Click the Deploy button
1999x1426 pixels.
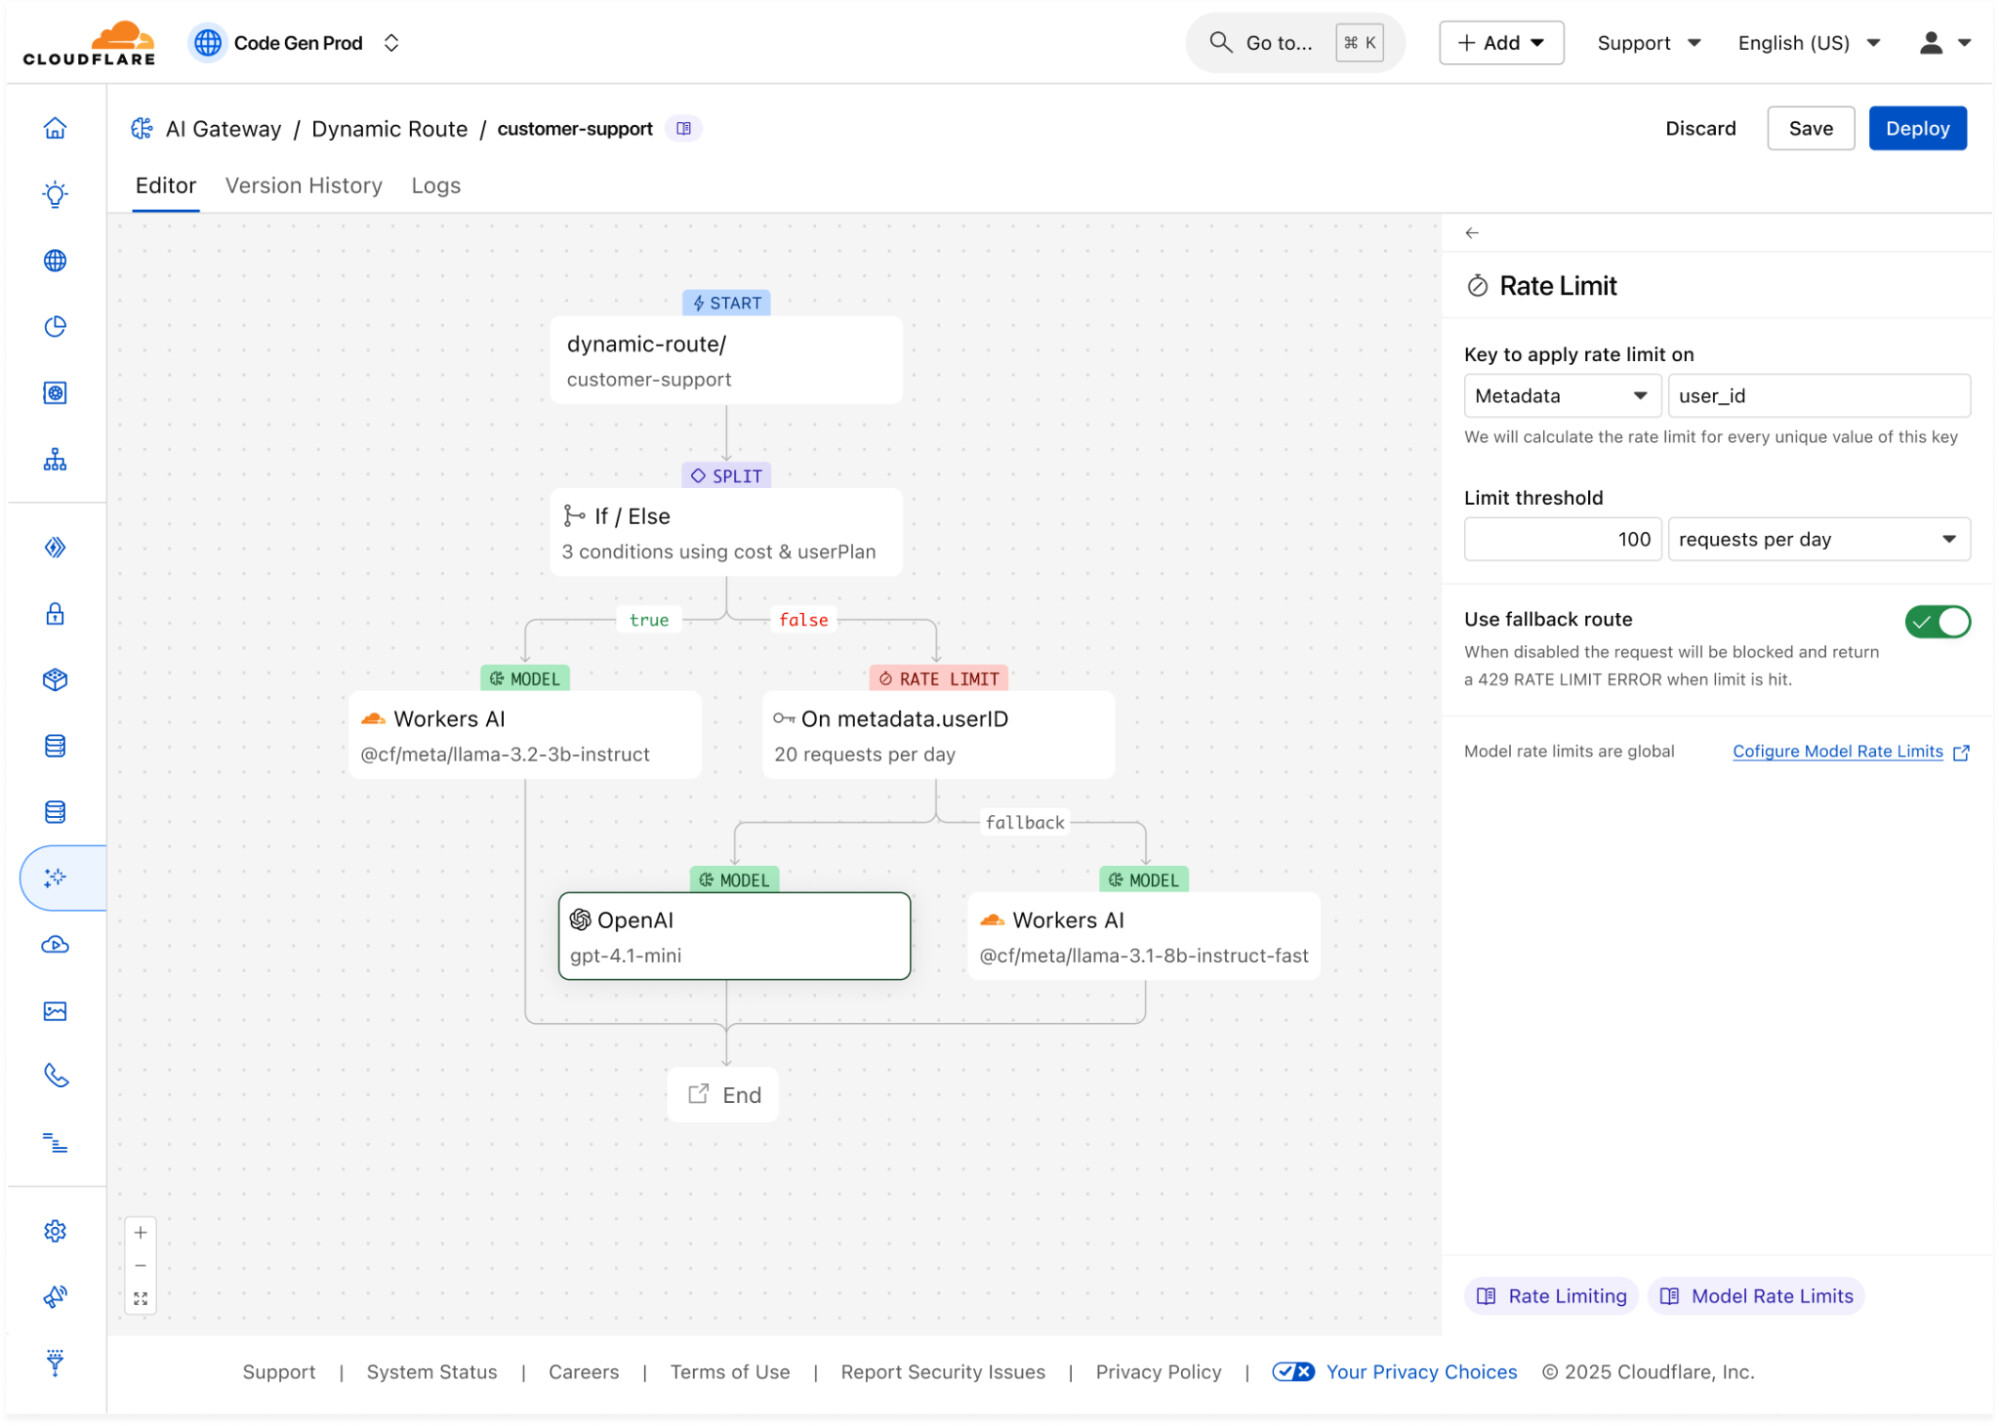point(1917,128)
